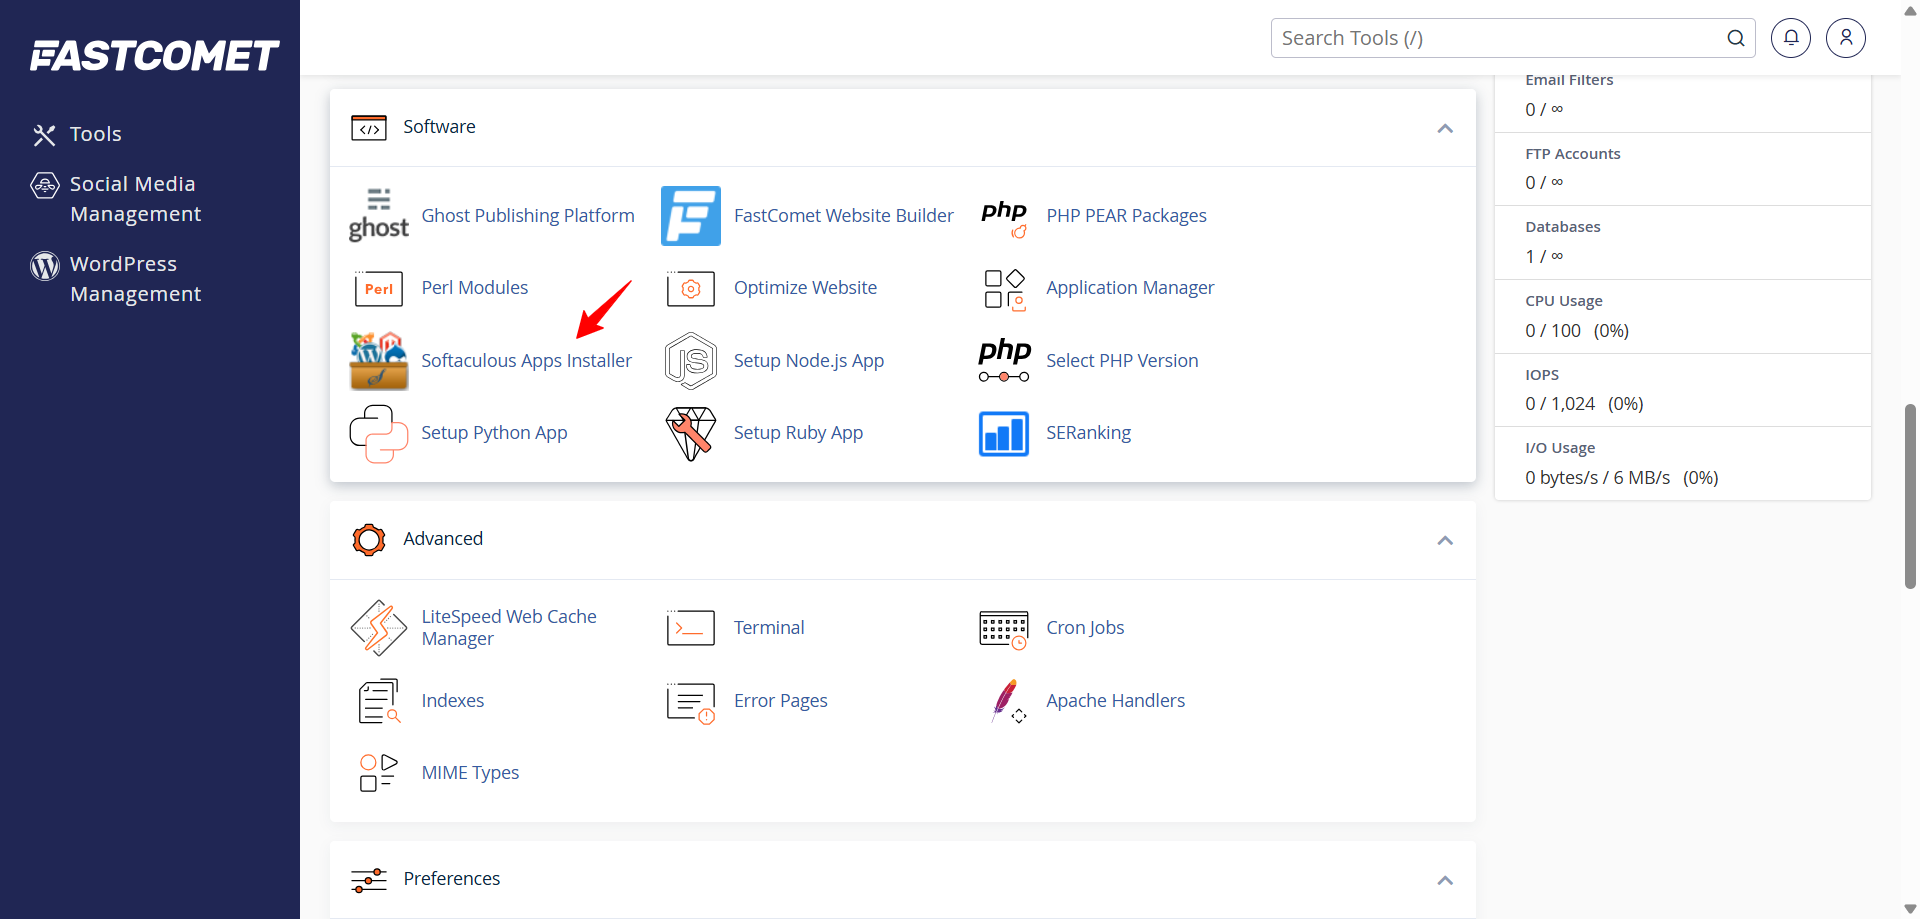Open the Select PHP Version icon
The width and height of the screenshot is (1920, 919).
[x=1004, y=361]
